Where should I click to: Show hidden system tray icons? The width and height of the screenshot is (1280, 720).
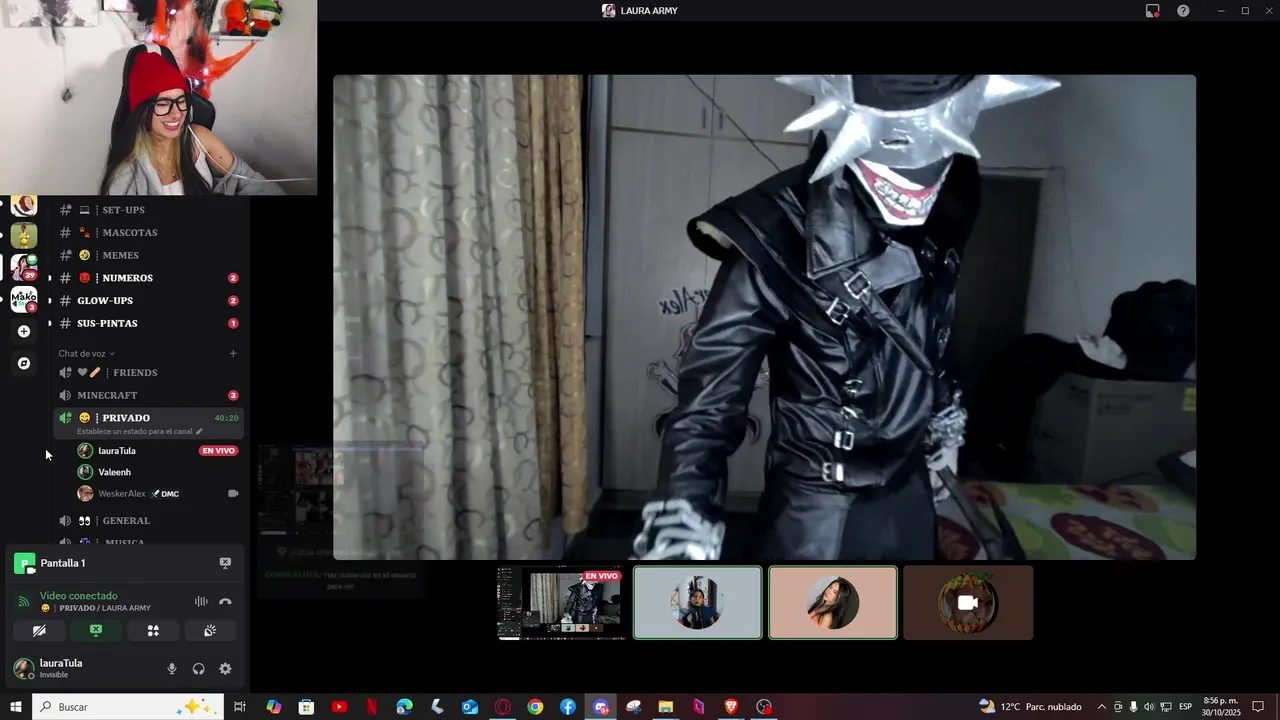point(1102,707)
